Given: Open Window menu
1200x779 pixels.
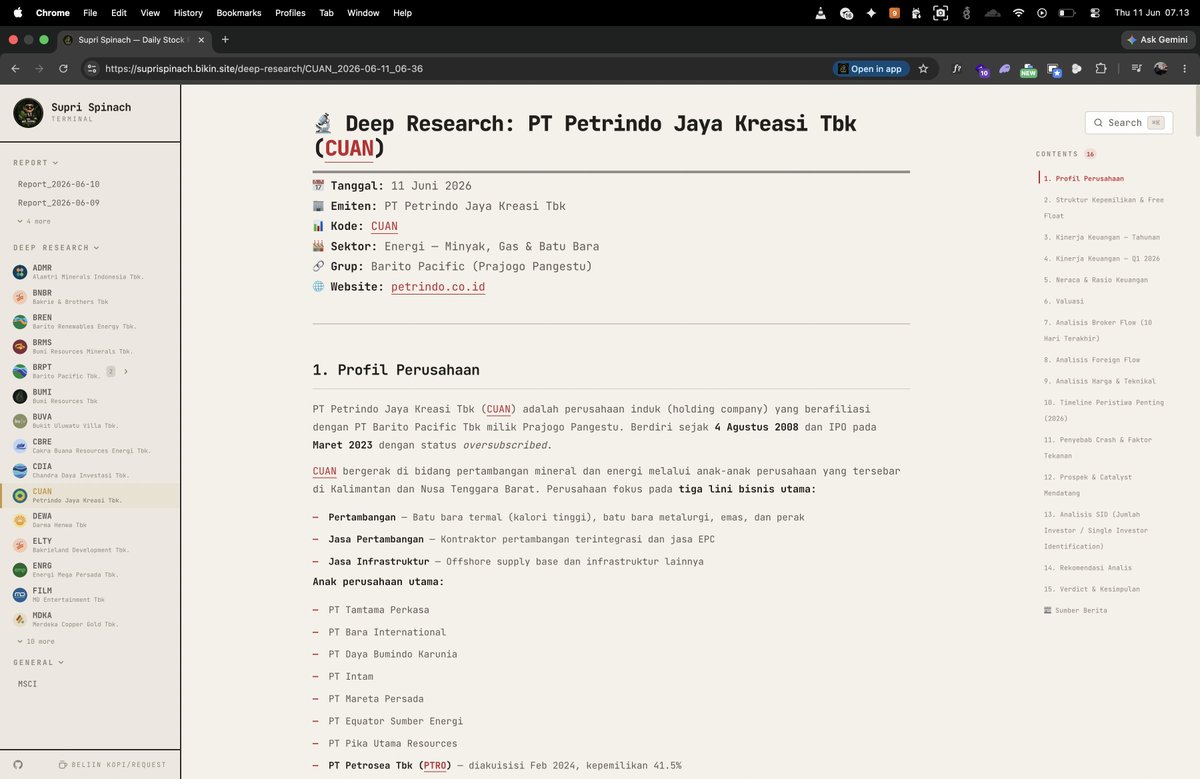Looking at the screenshot, I should [363, 13].
